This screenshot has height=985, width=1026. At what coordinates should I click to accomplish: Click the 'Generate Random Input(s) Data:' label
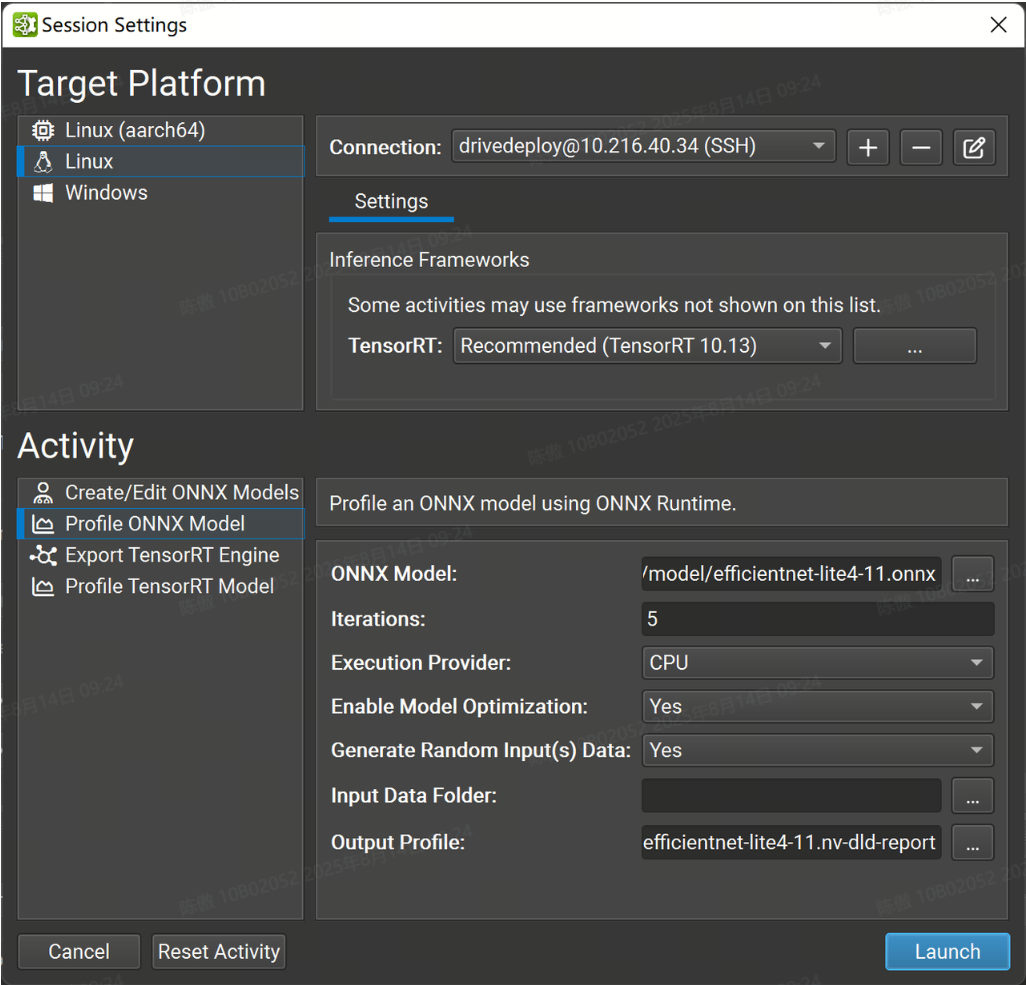481,751
